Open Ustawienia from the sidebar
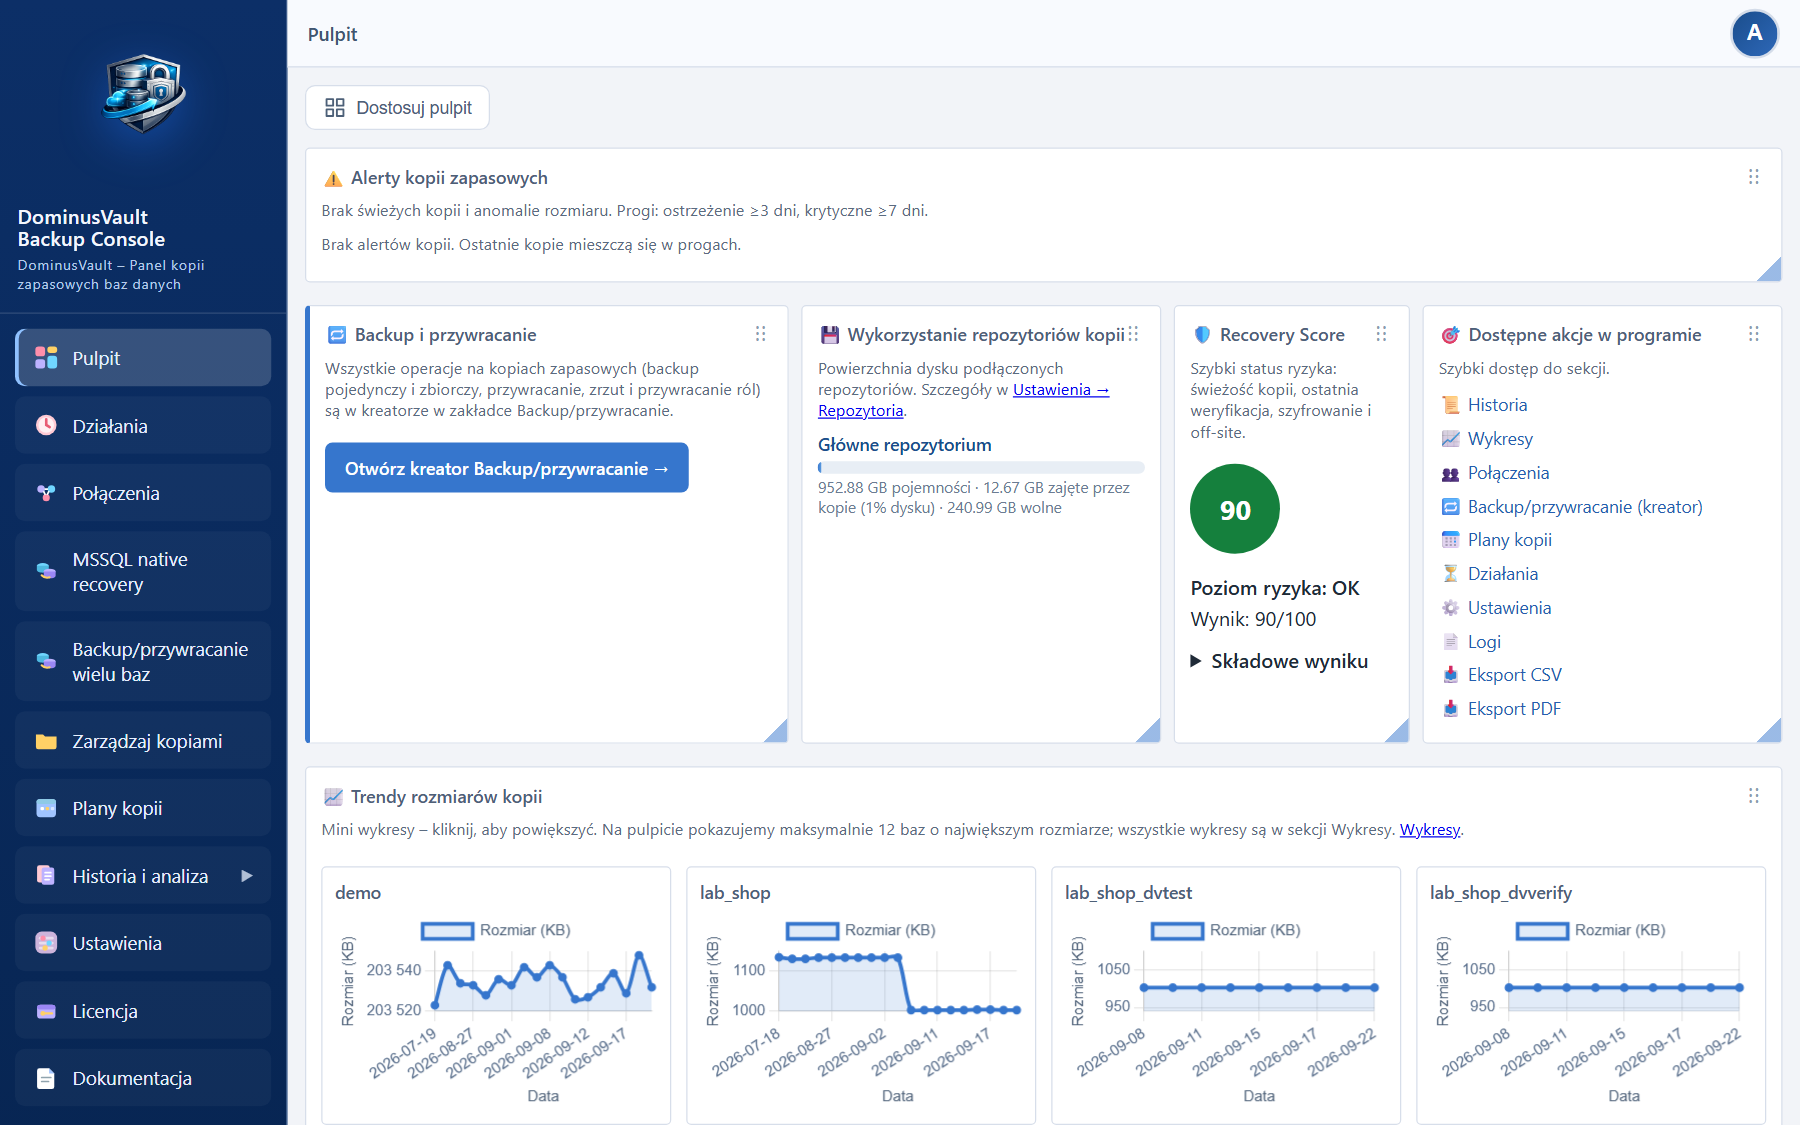The image size is (1800, 1125). (143, 943)
